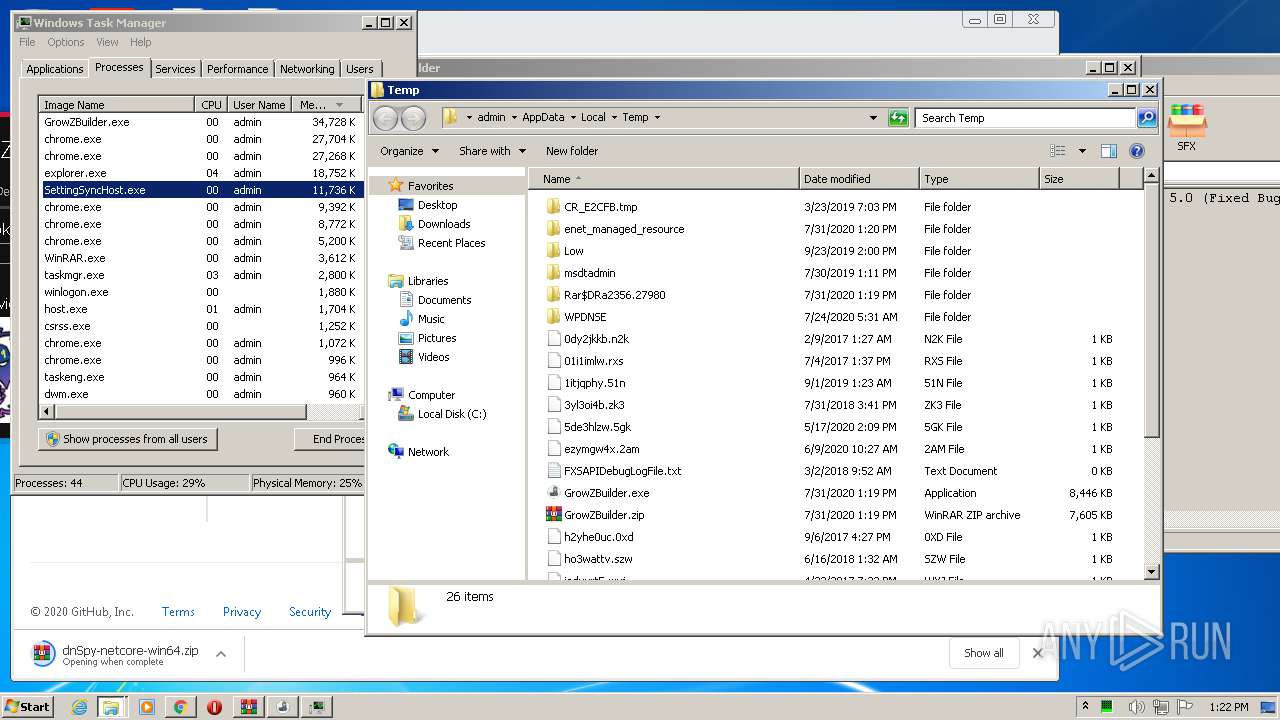Image resolution: width=1280 pixels, height=720 pixels.
Task: Sort processes by Image Name column
Action: tap(116, 105)
